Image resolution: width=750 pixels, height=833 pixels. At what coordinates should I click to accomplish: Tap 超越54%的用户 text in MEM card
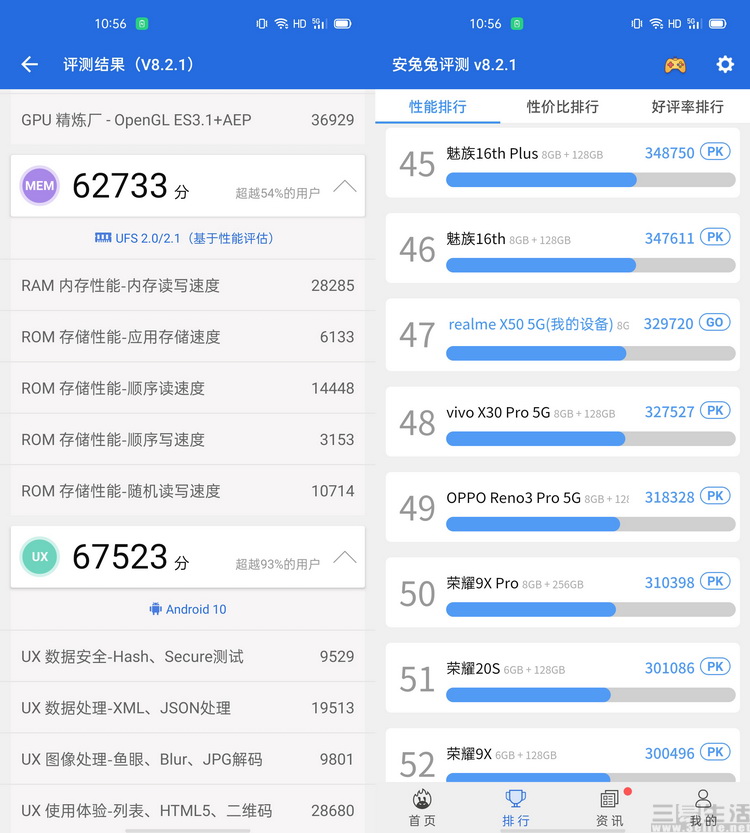coord(278,193)
